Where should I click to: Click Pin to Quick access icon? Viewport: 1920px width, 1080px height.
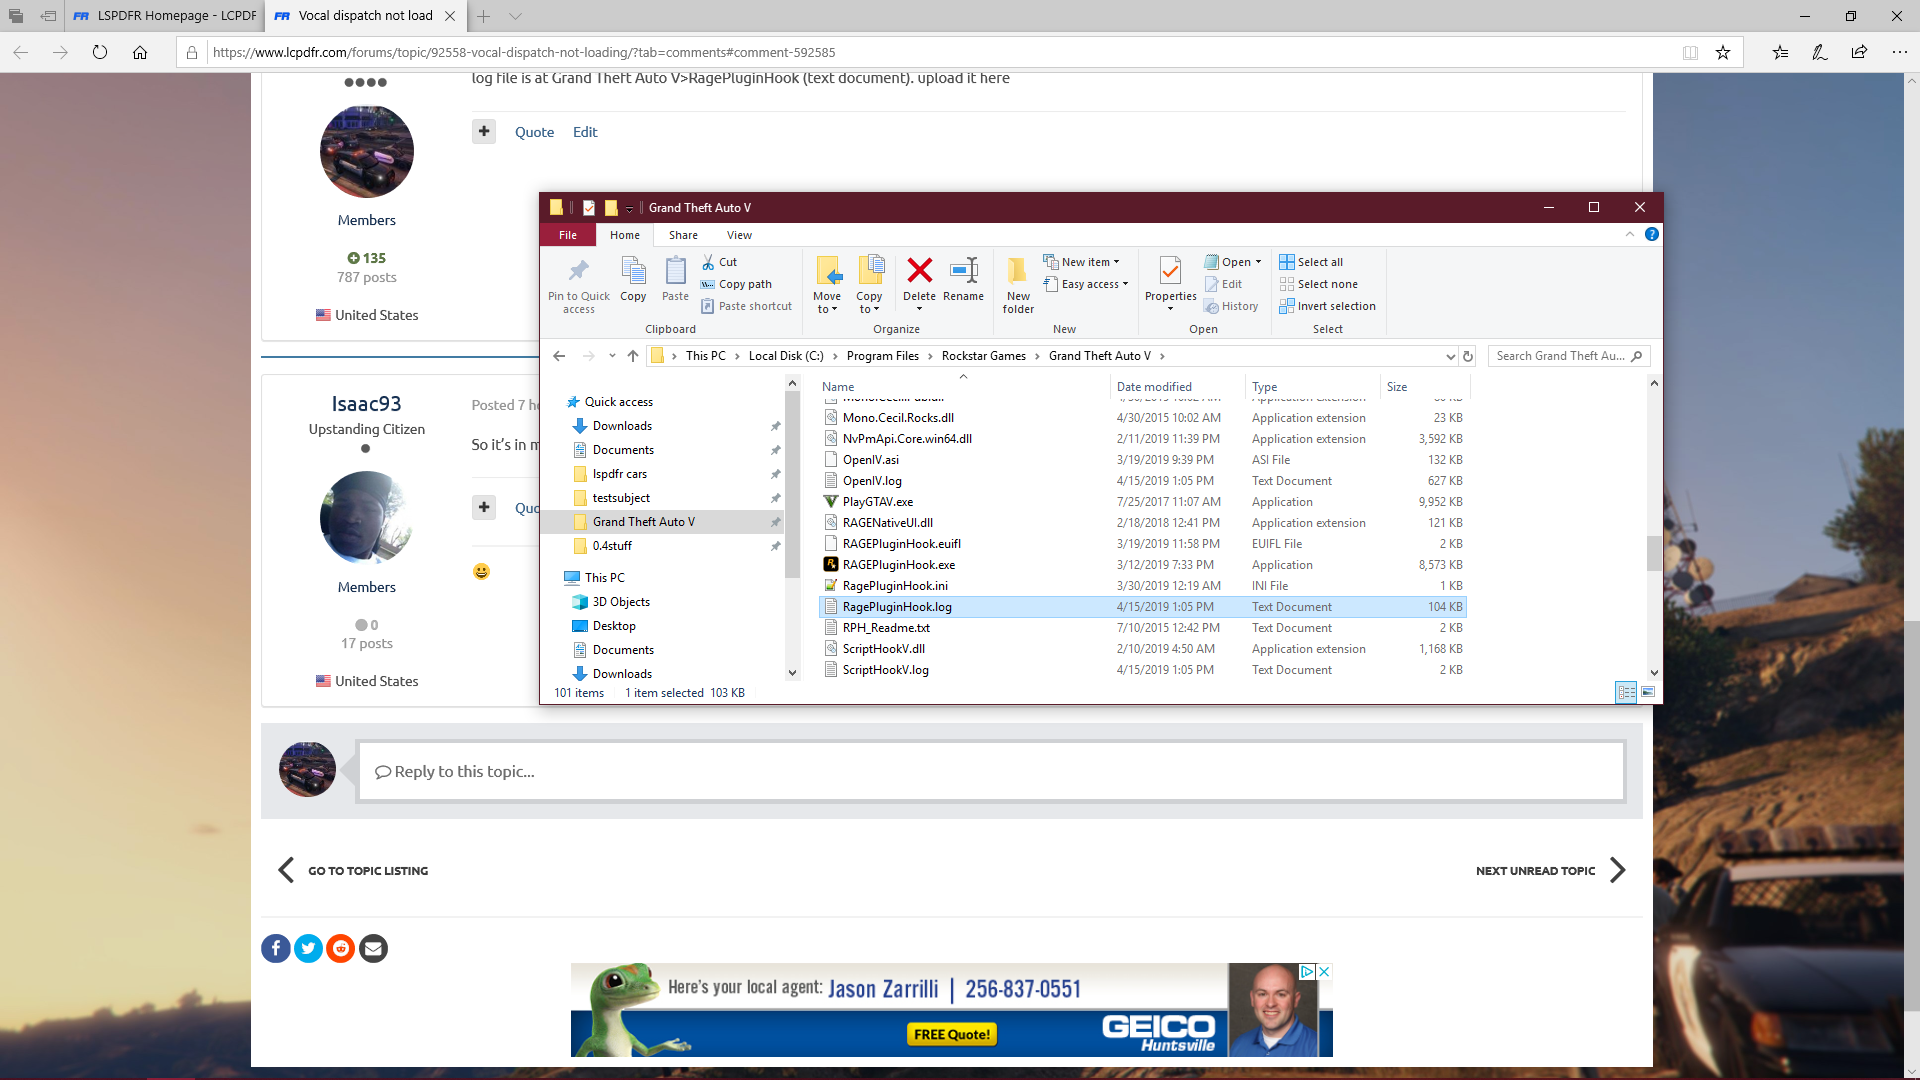(x=578, y=271)
